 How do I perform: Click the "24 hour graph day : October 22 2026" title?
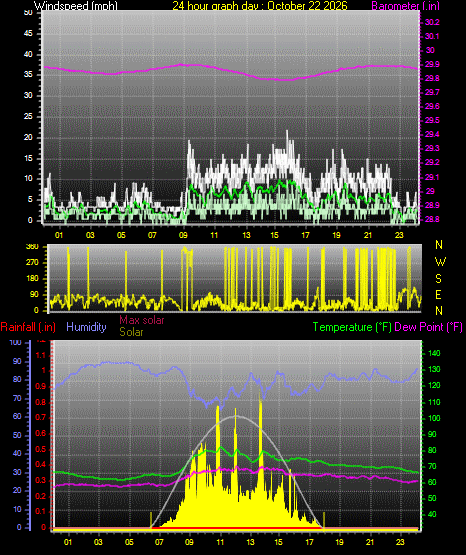(260, 6)
